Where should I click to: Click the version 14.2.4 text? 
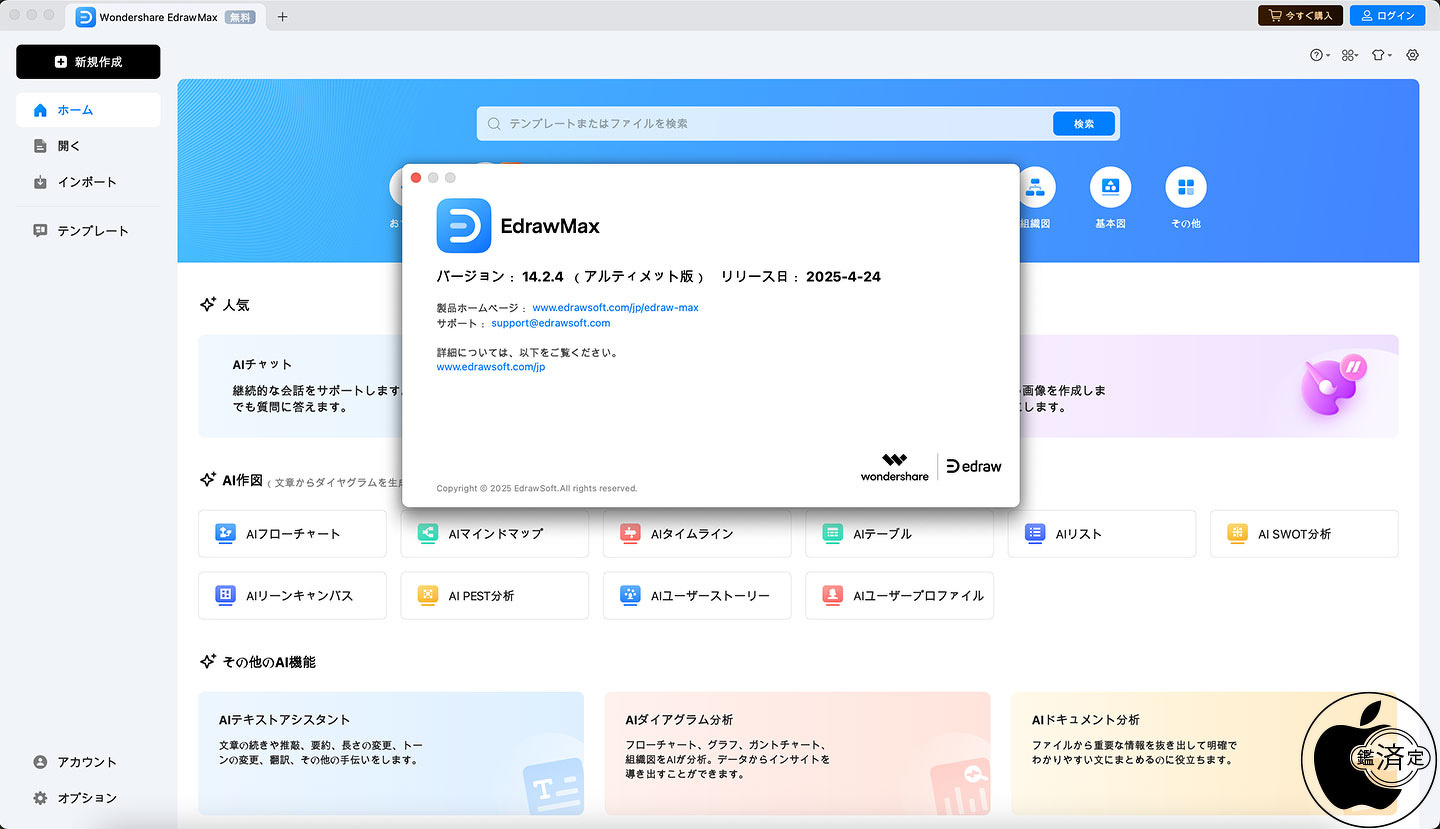[x=543, y=277]
